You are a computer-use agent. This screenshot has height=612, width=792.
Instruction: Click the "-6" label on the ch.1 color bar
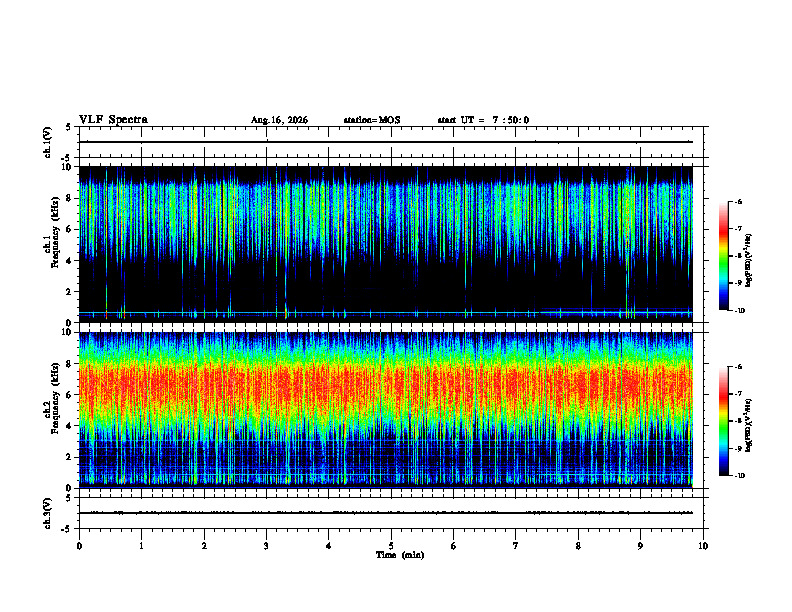pyautogui.click(x=738, y=201)
